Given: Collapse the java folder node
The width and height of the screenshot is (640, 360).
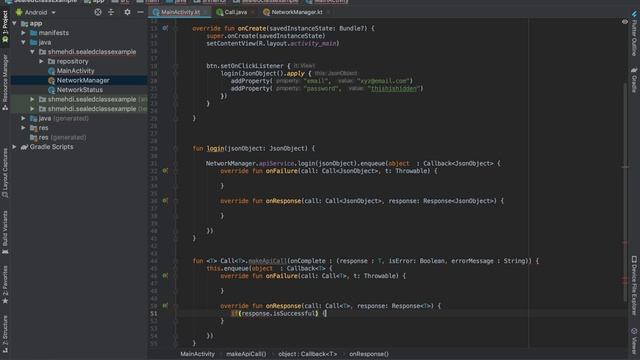Looking at the screenshot, I should pyautogui.click(x=24, y=42).
